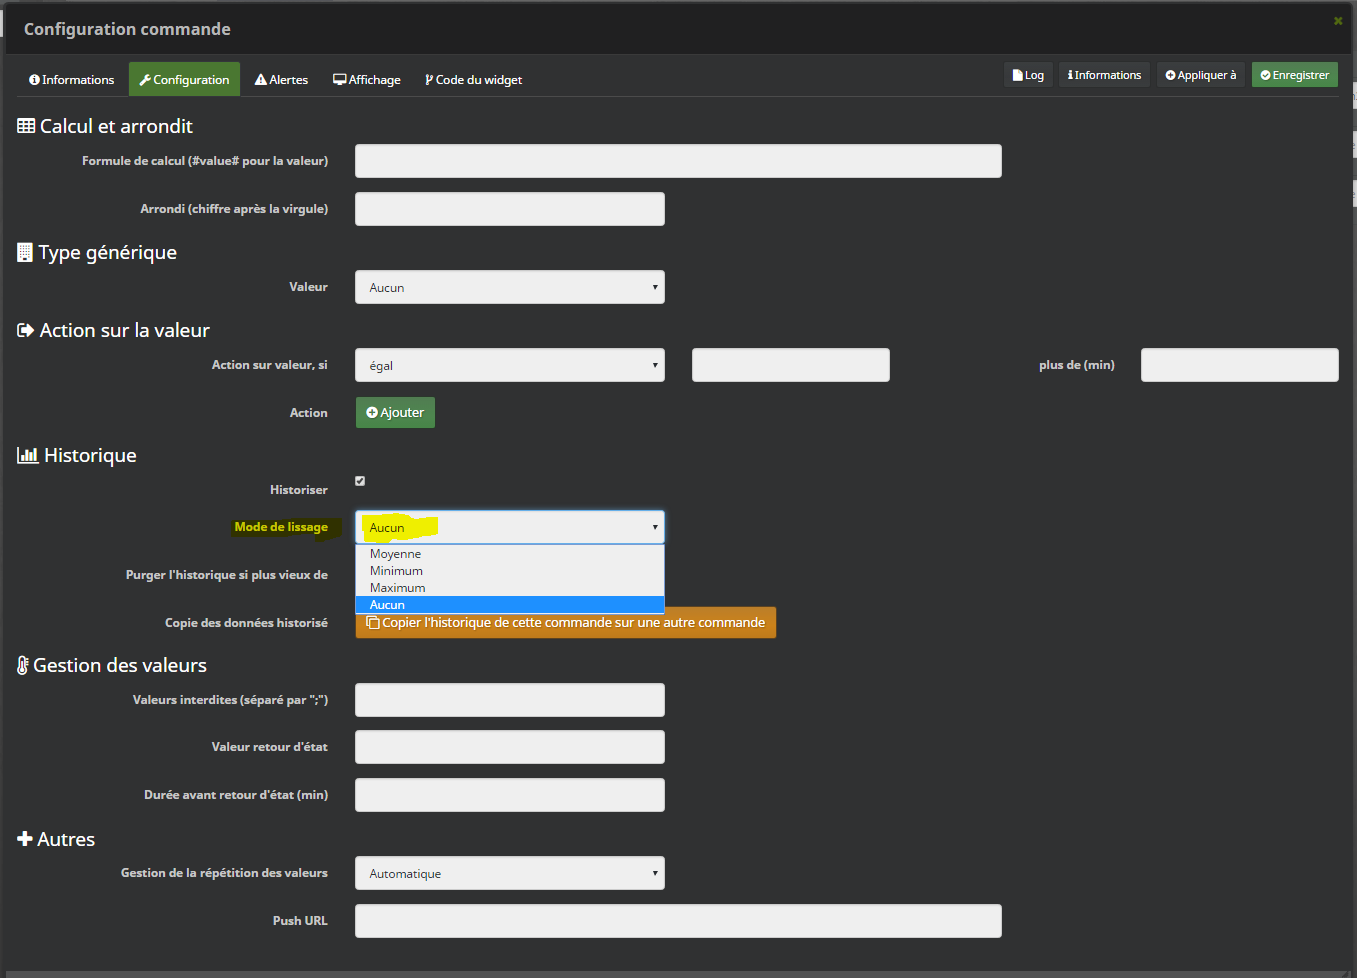The image size is (1357, 978).
Task: Click the Ajouter action button
Action: pos(395,412)
